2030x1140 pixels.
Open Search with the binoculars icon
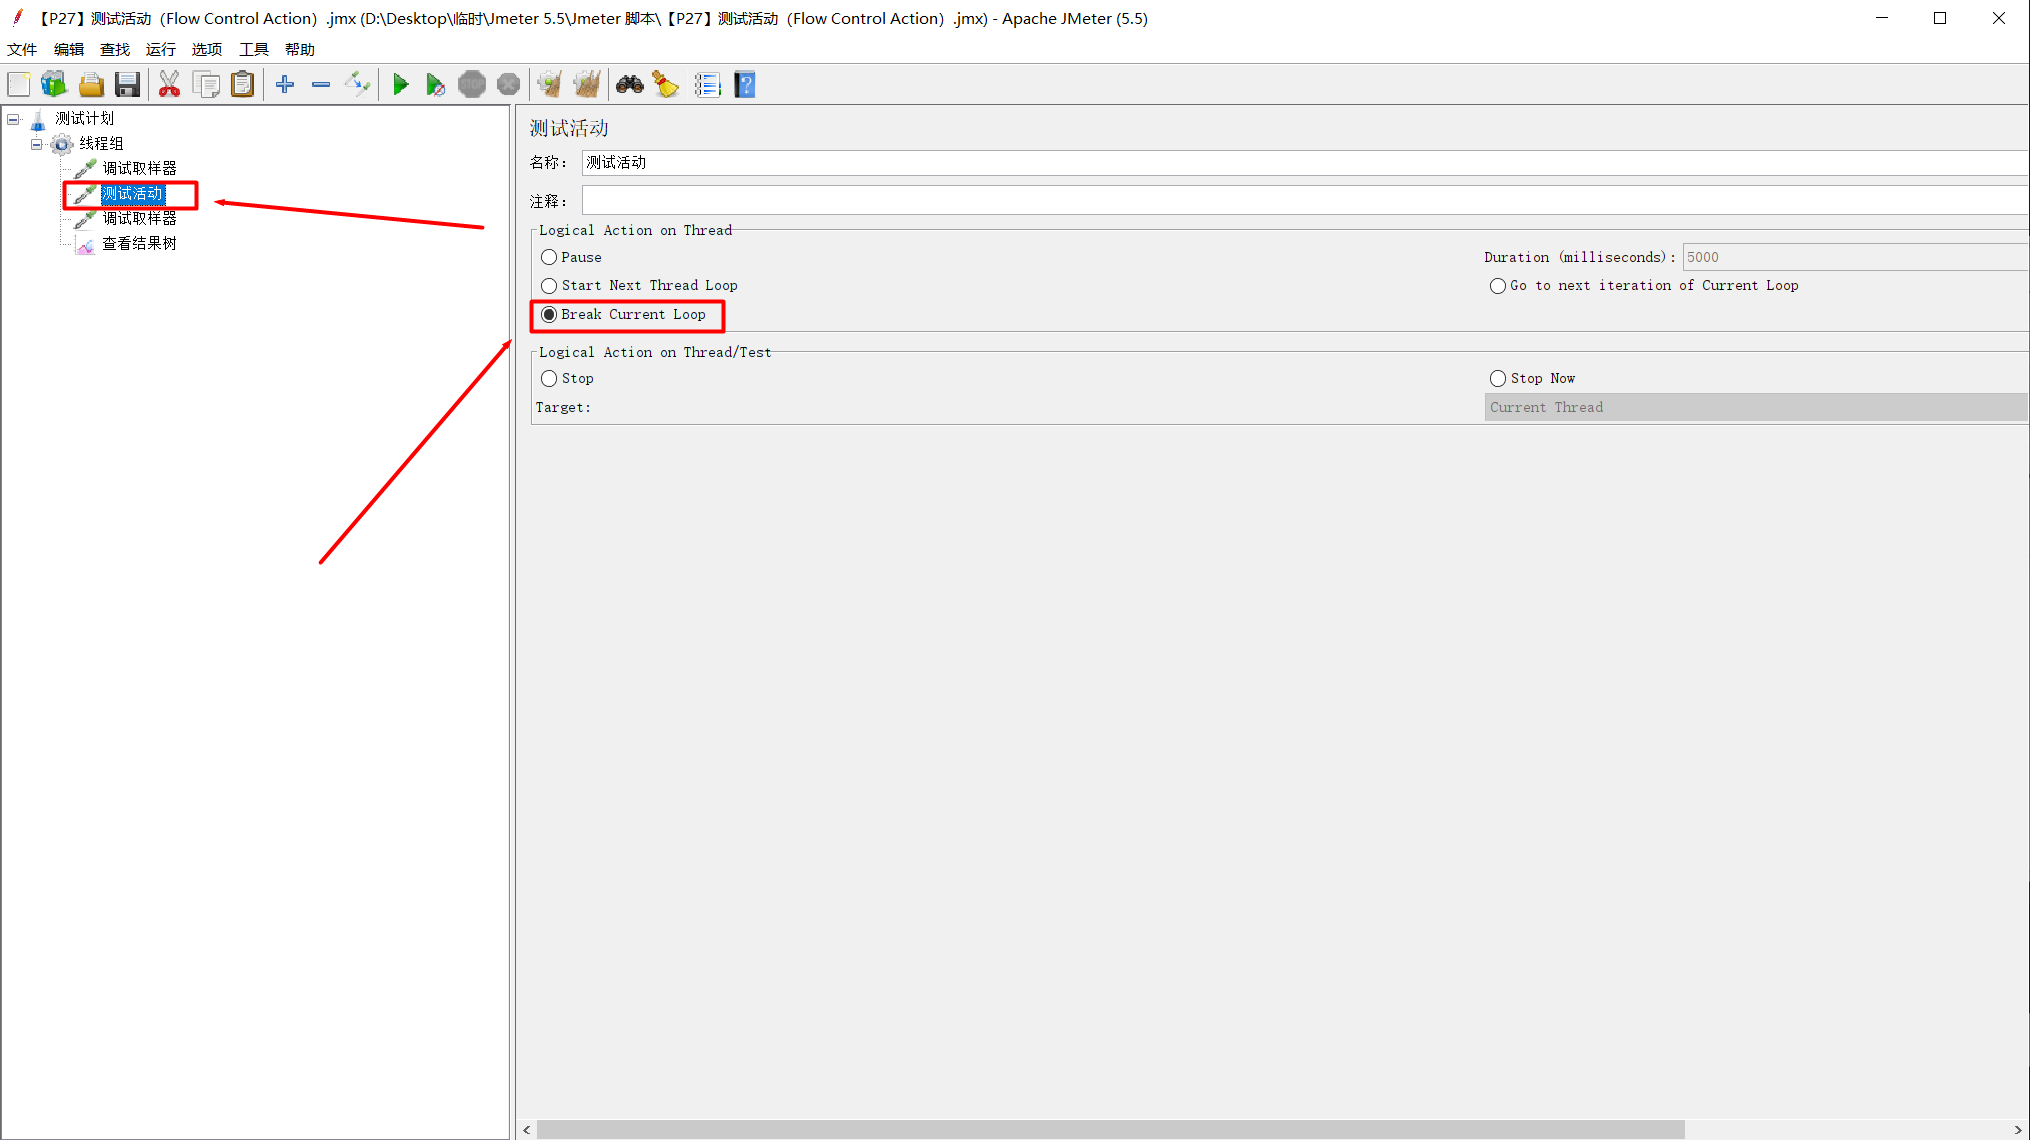(629, 85)
